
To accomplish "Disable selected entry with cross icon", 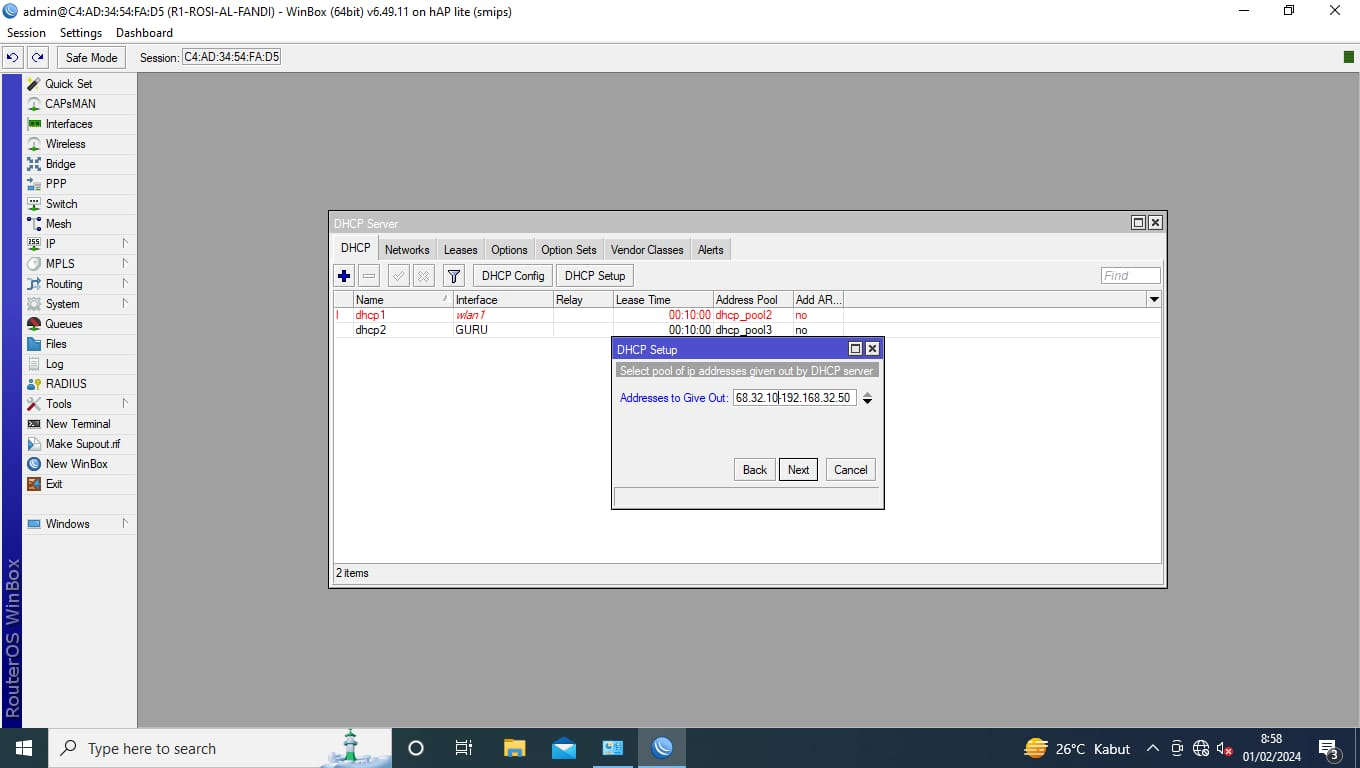I will [x=423, y=276].
